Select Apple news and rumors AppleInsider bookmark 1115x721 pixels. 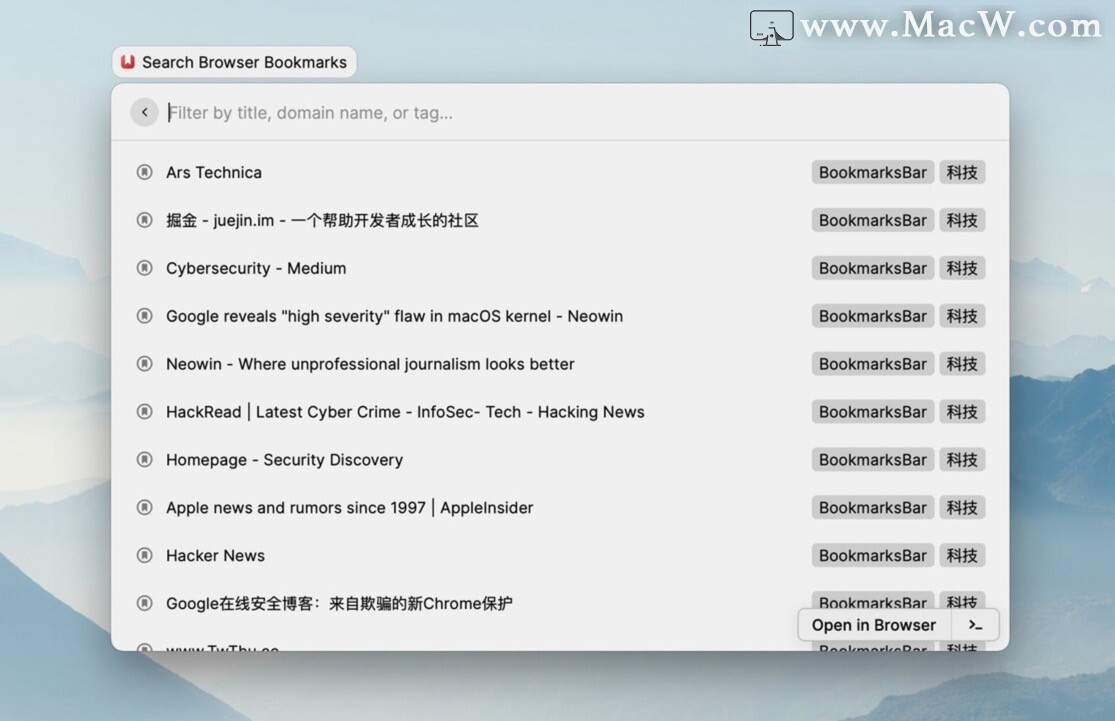560,507
